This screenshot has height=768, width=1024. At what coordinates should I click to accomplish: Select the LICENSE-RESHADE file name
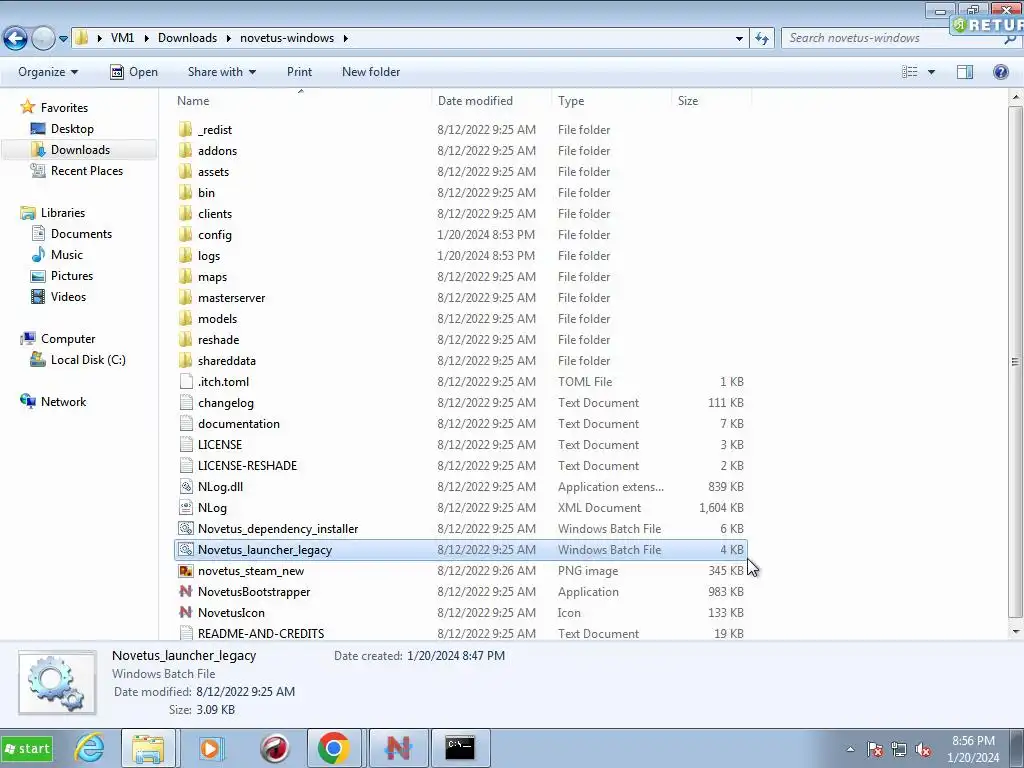247,466
